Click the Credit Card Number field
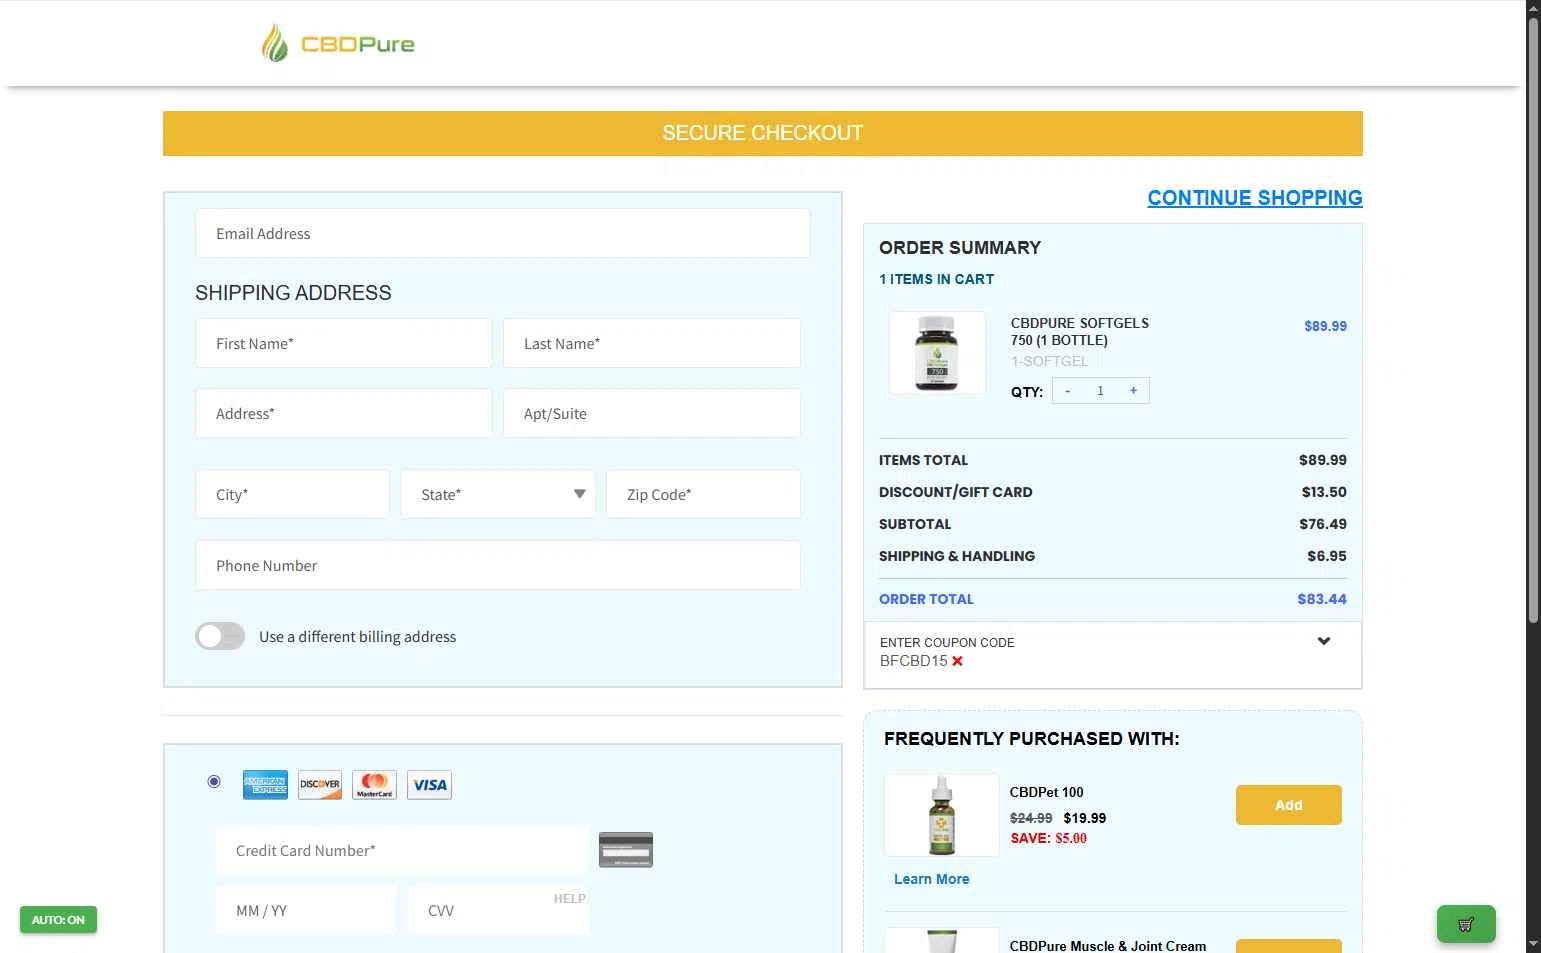 402,850
